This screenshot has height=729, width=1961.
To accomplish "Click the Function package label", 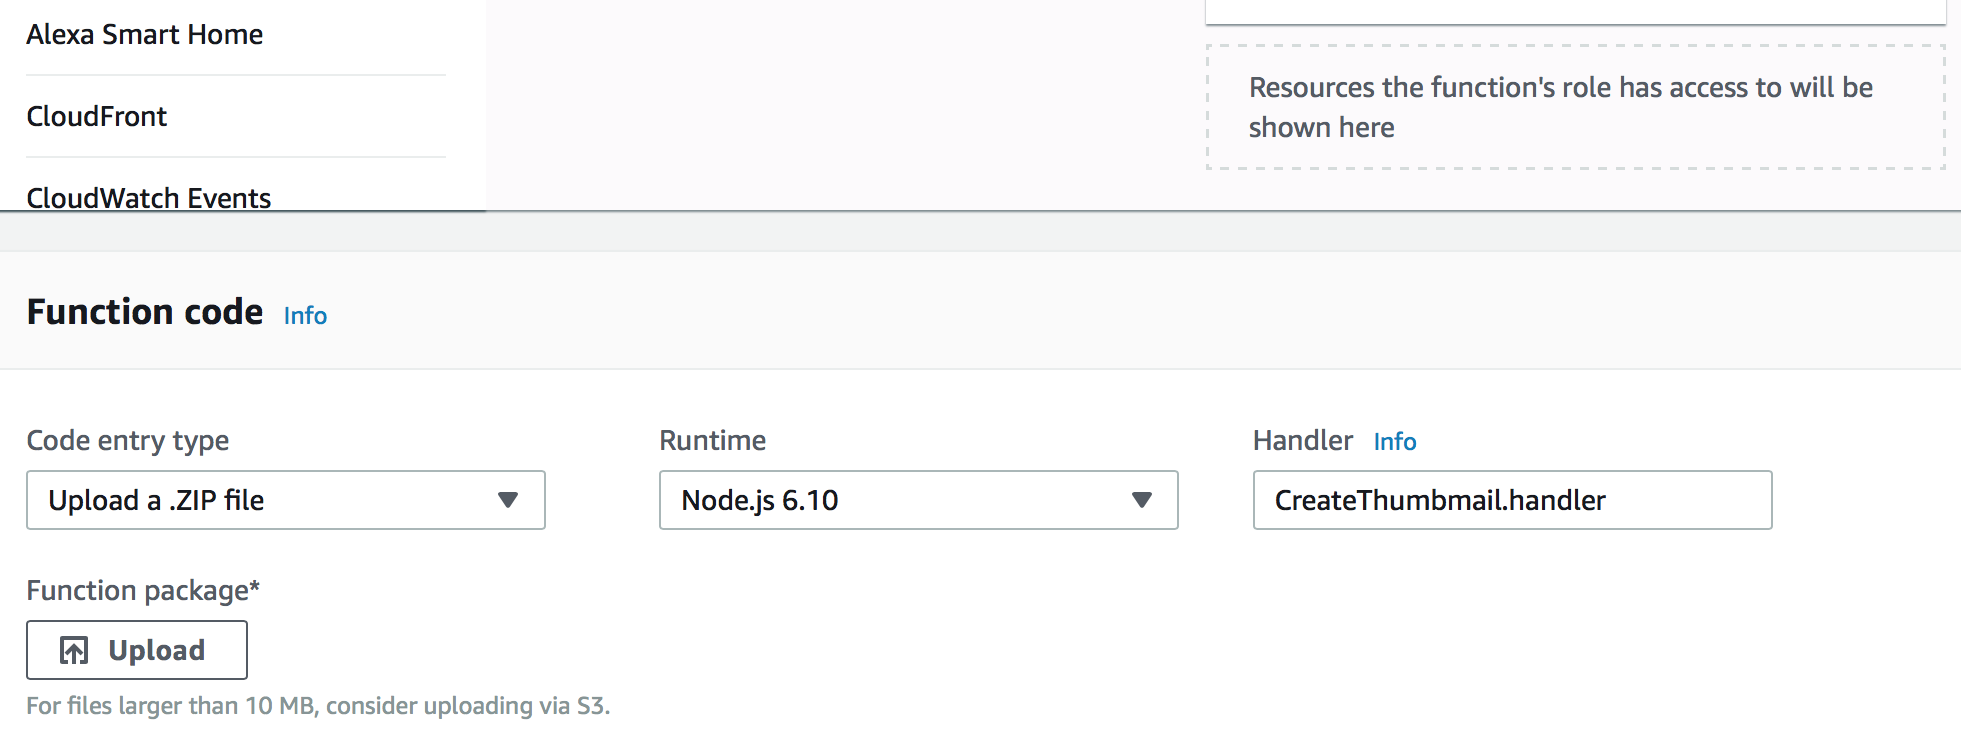I will (x=143, y=591).
